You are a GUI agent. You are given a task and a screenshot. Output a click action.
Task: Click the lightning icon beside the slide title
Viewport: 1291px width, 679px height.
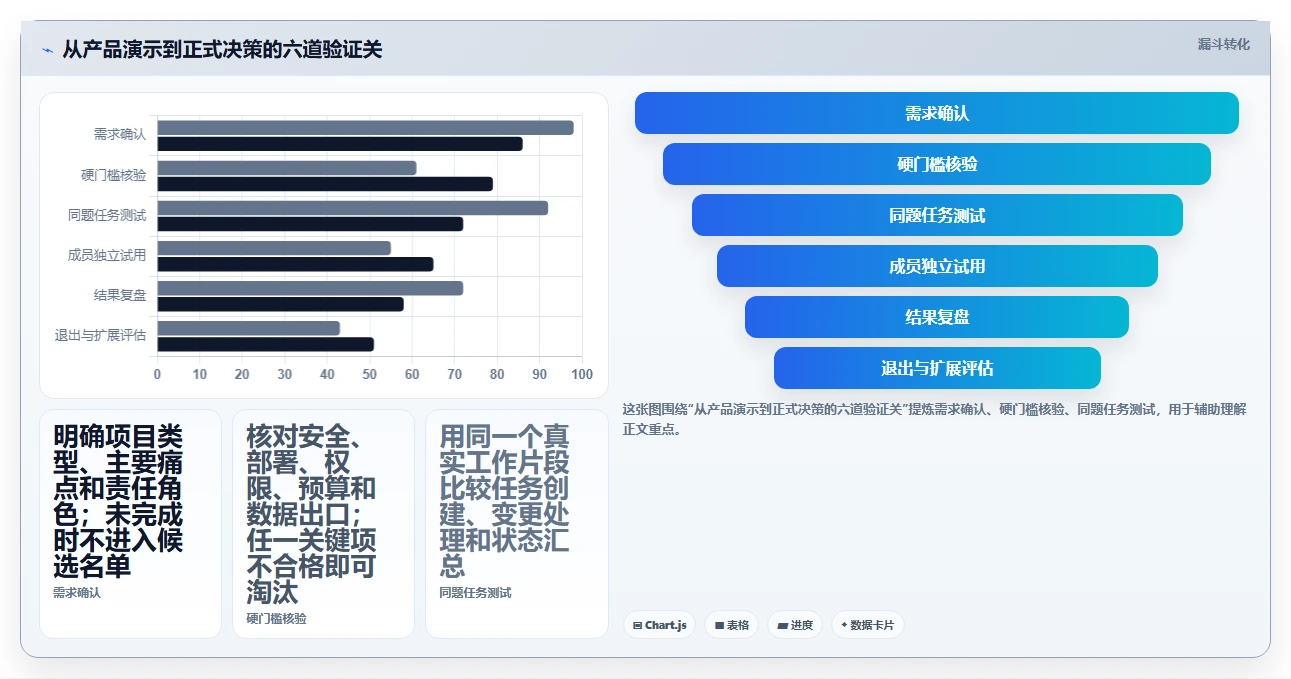point(48,50)
